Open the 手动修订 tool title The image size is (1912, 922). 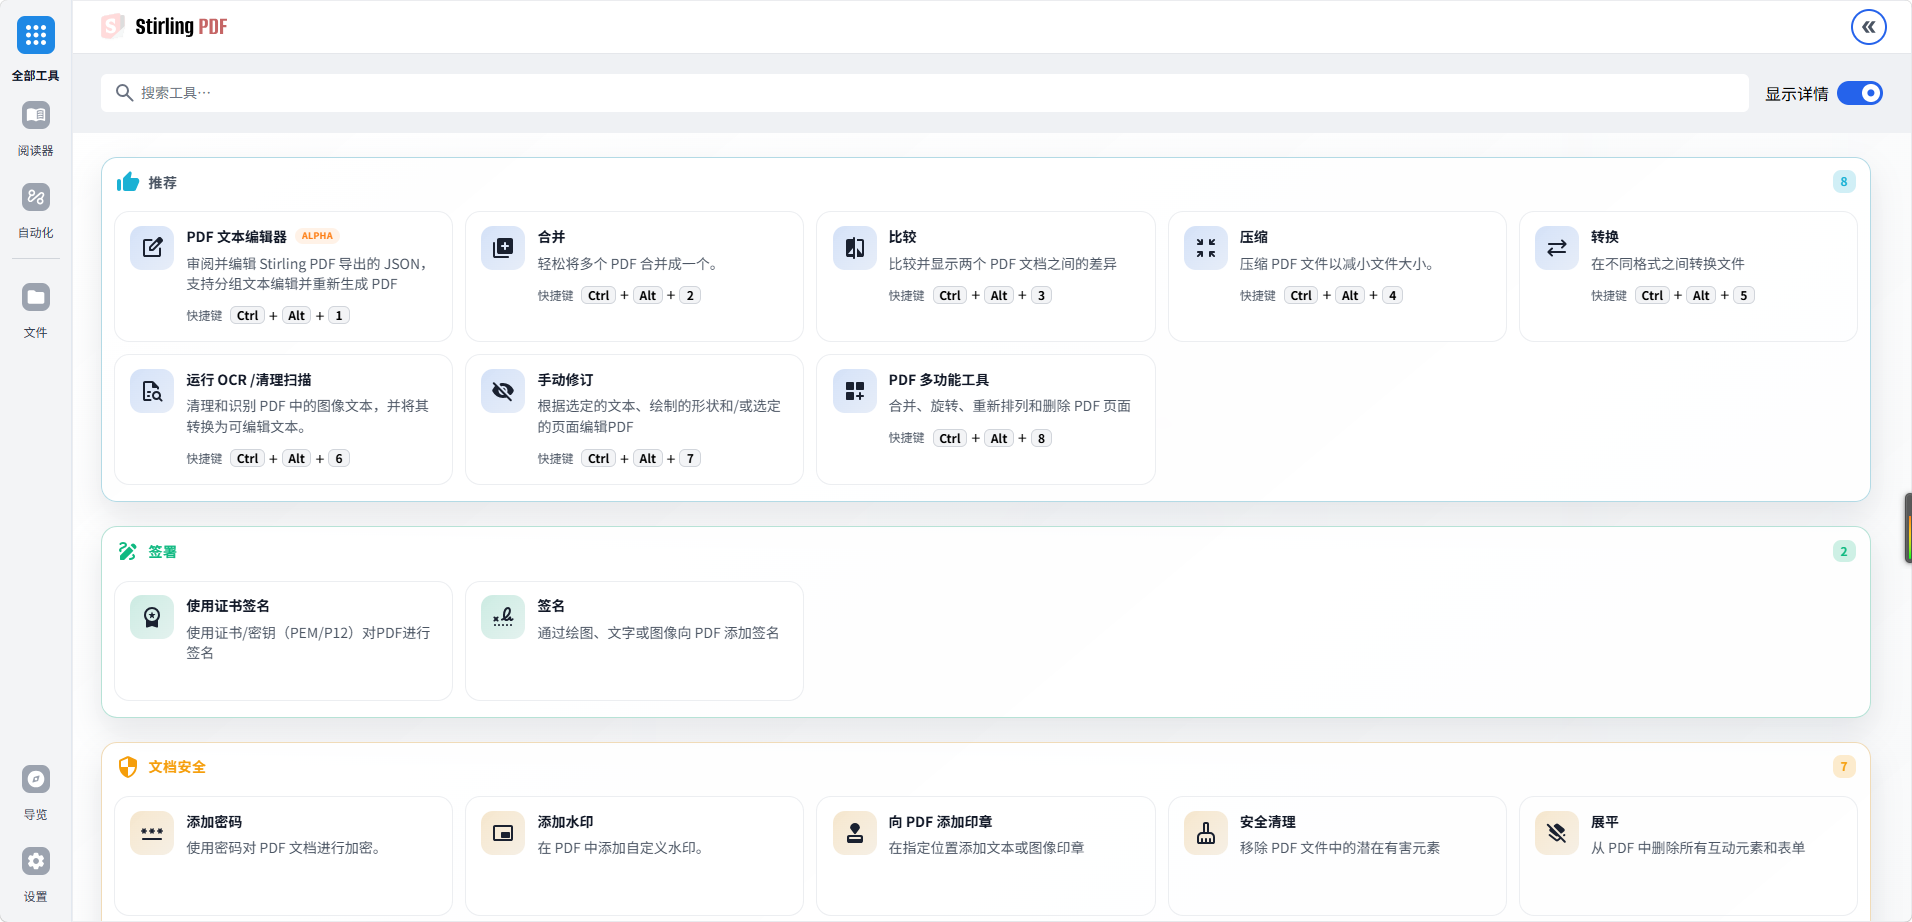566,380
